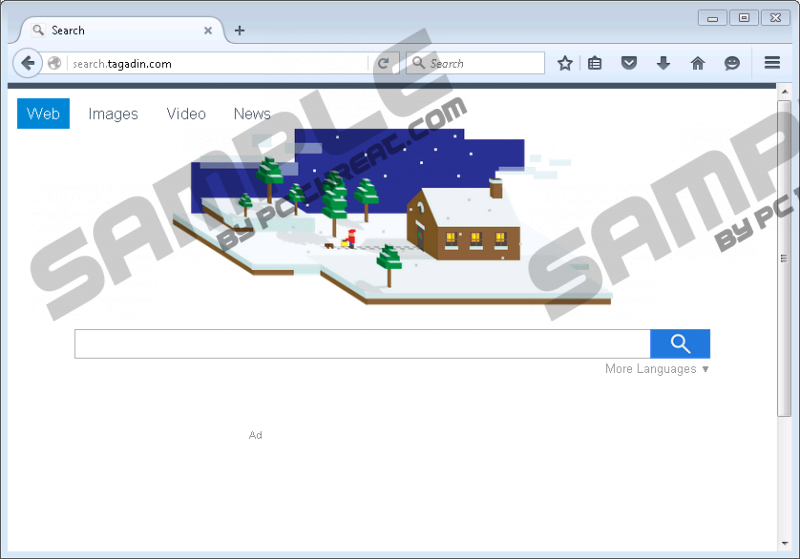Open the bookmarks list icon
Viewport: 800px width, 559px height.
[595, 63]
